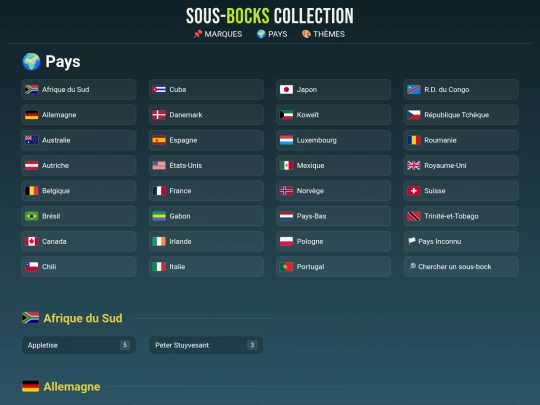This screenshot has width=540, height=405.
Task: Click Chercher un sous-bock search button
Action: point(461,267)
